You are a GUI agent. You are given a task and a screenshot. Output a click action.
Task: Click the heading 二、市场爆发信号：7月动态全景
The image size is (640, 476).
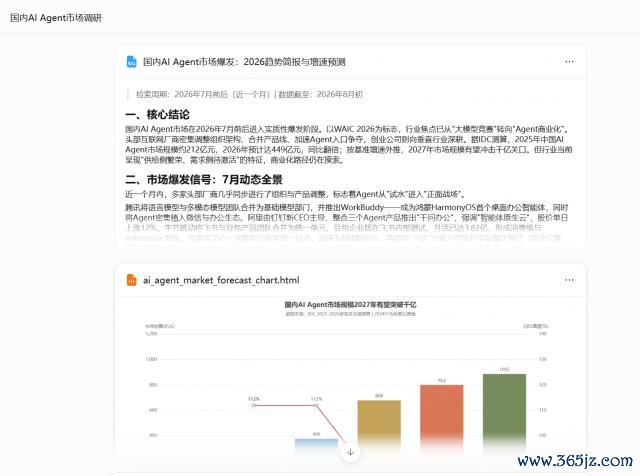(204, 180)
